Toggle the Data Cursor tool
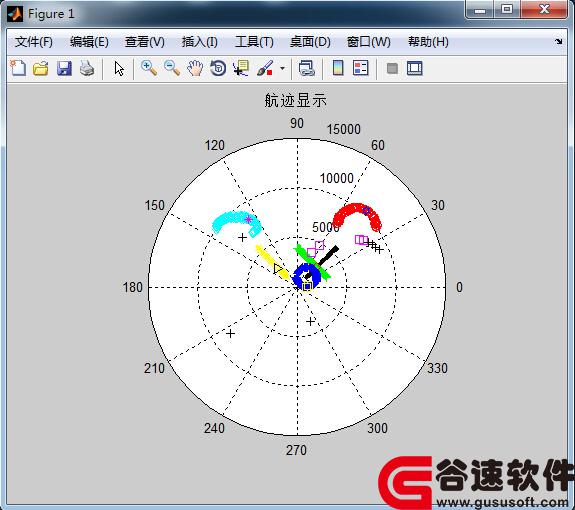The width and height of the screenshot is (575, 510). click(x=241, y=68)
